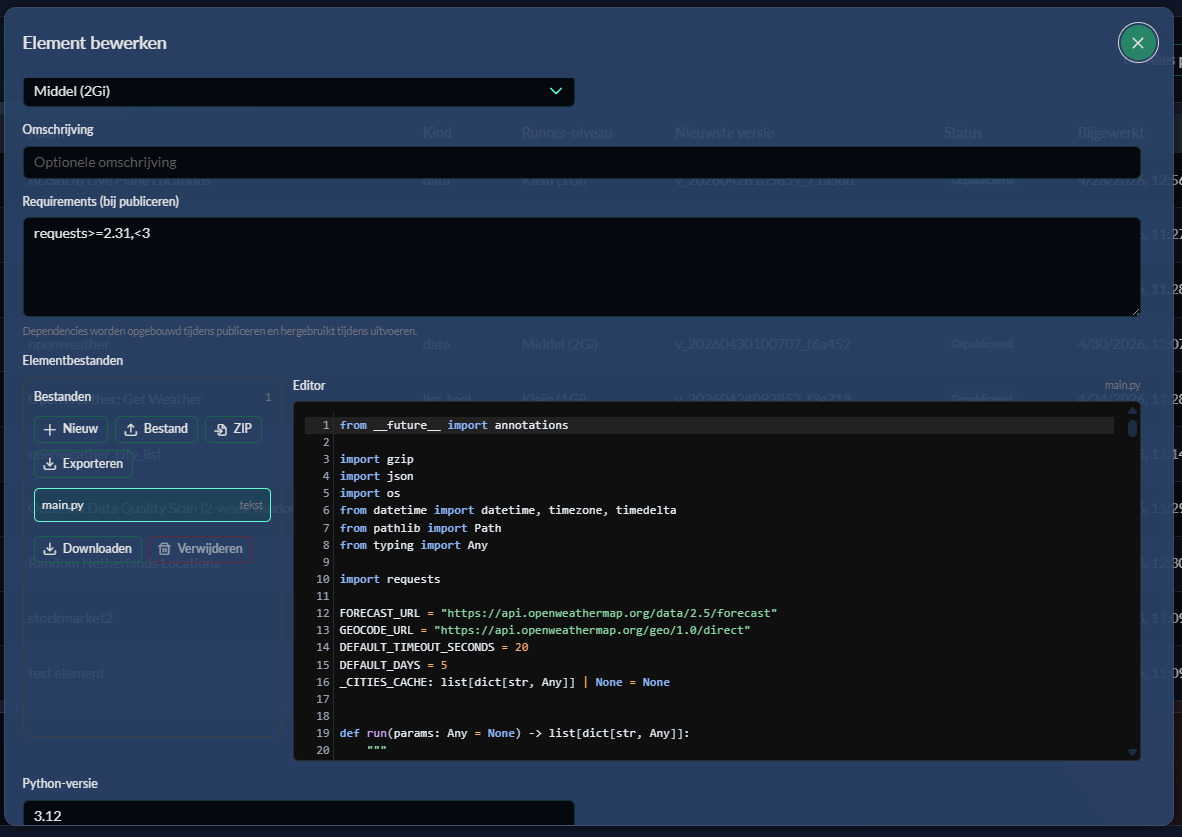Open the Middel (2Gi) runner dropdown

coord(299,91)
